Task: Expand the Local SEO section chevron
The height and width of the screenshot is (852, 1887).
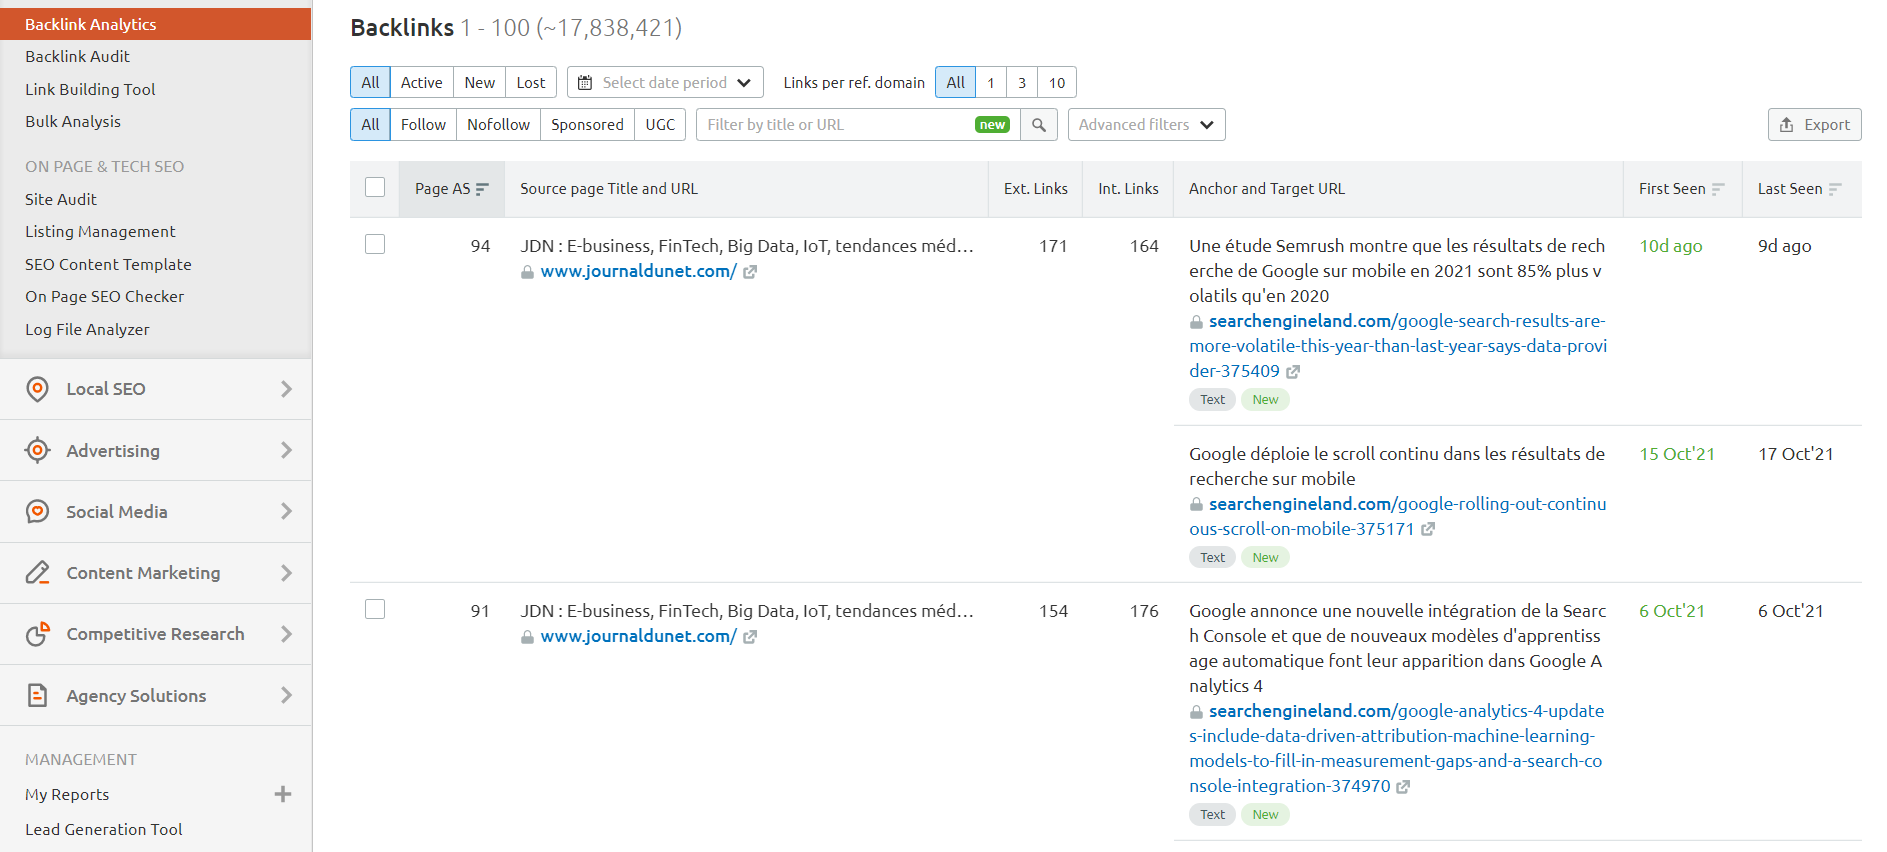Action: 286,389
